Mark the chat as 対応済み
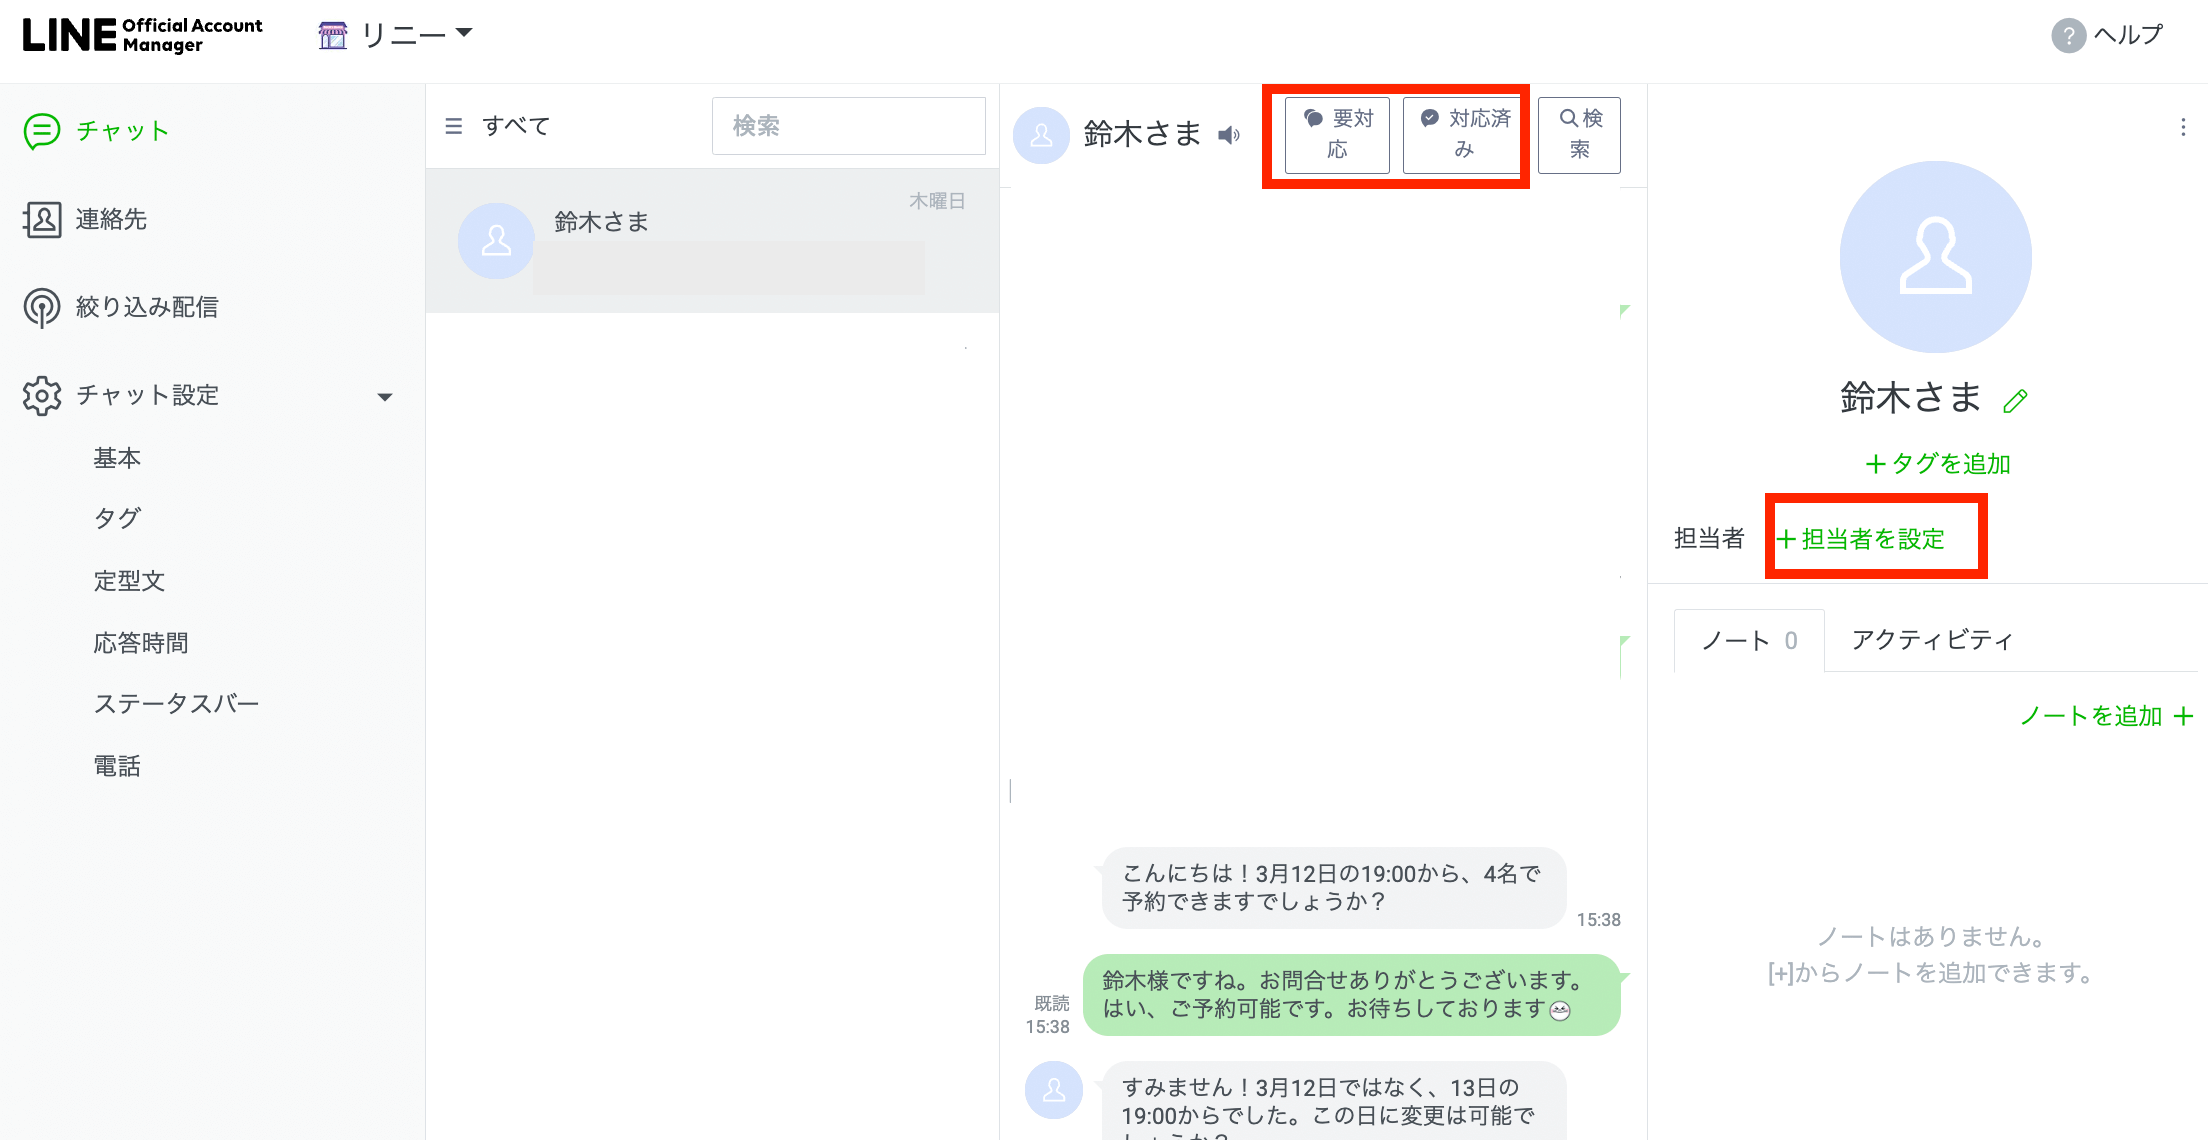The height and width of the screenshot is (1140, 2208). tap(1464, 134)
